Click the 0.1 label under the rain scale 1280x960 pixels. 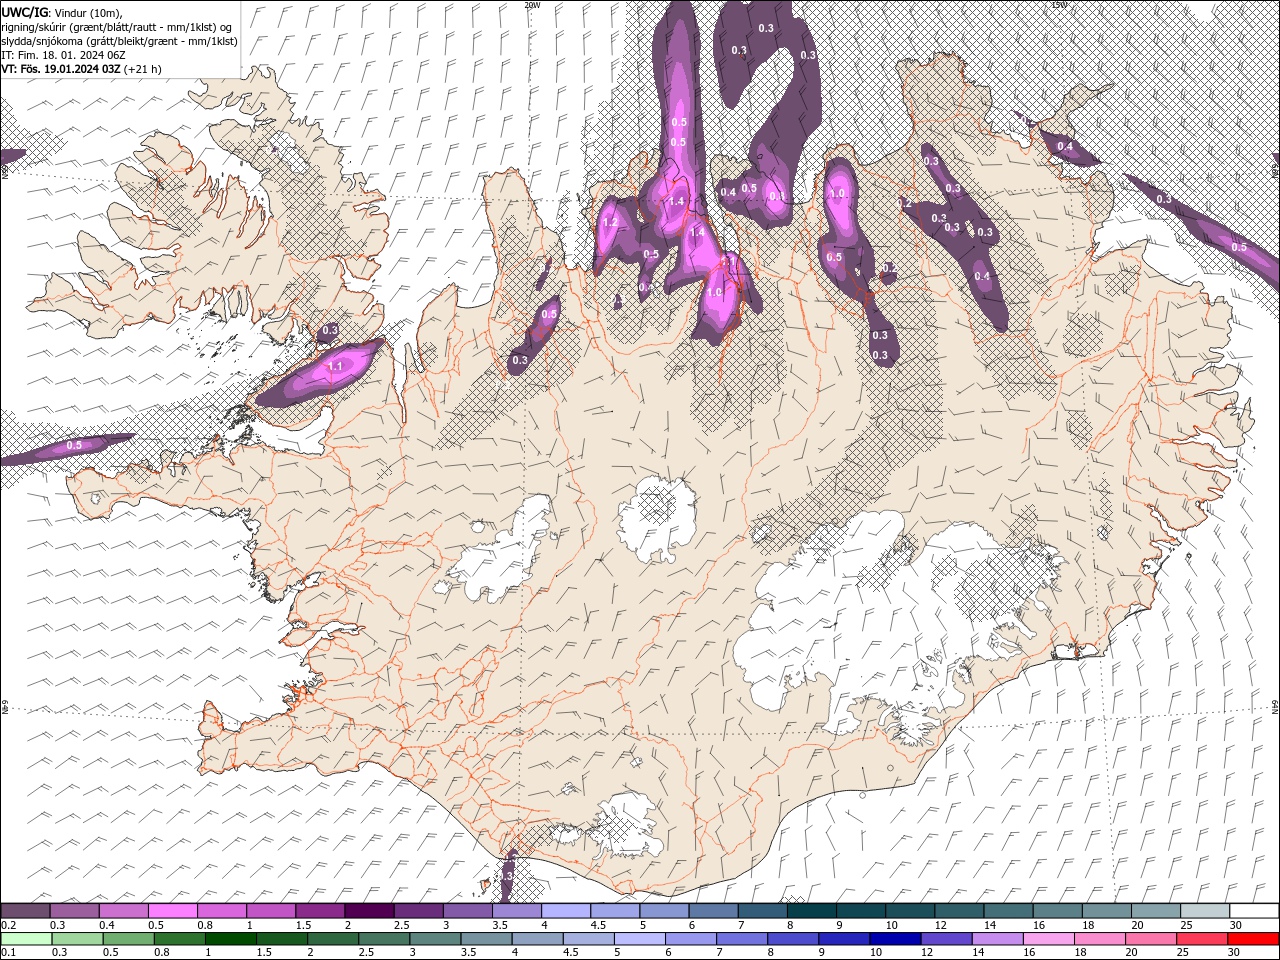pos(8,953)
